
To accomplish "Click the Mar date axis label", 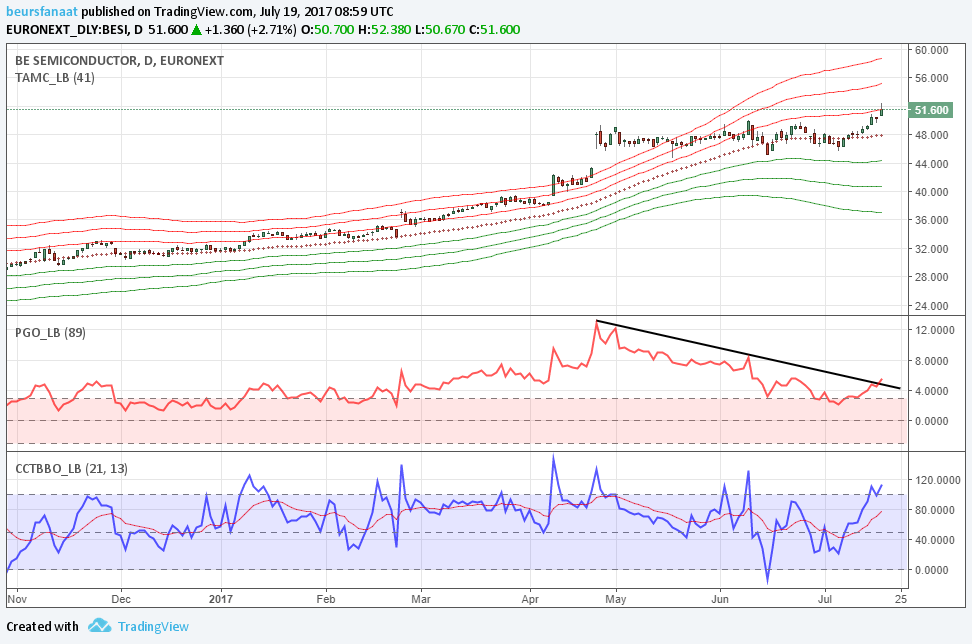I will tap(421, 599).
